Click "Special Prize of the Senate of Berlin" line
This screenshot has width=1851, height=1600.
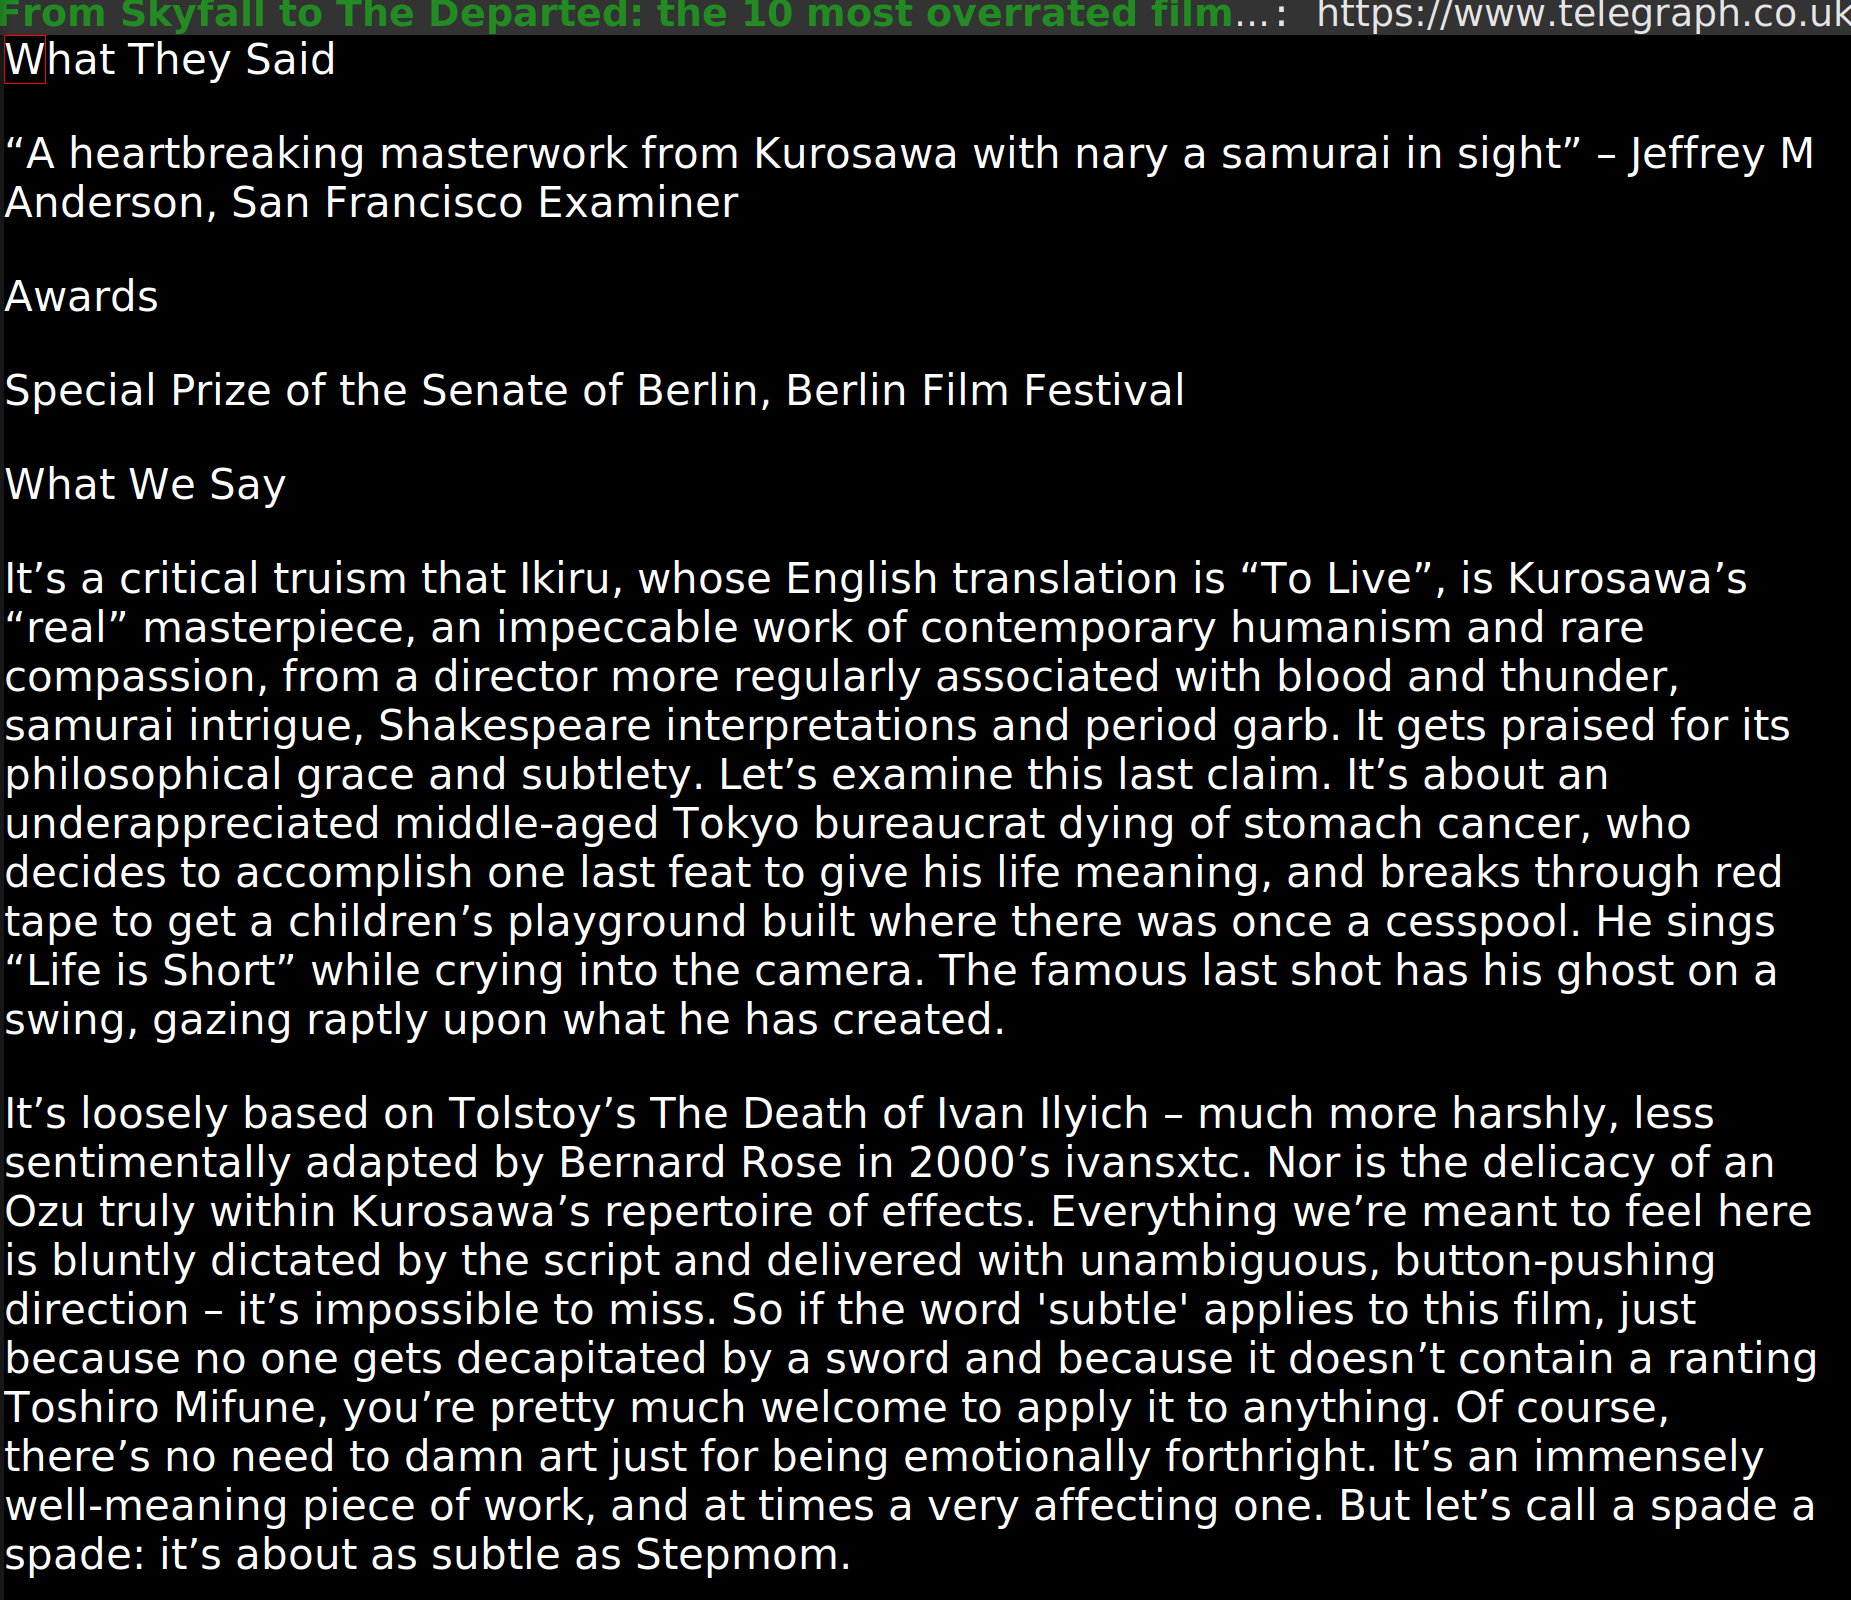click(388, 391)
